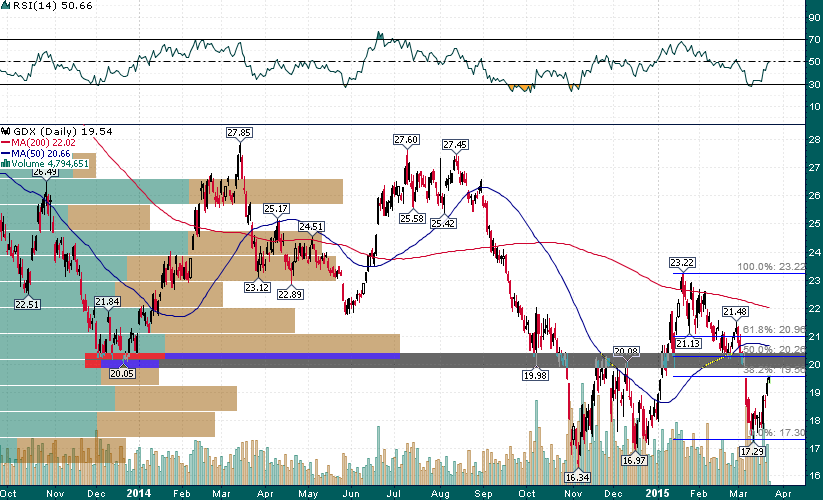Click the 24.51 price label
This screenshot has width=823, height=500.
pos(311,227)
